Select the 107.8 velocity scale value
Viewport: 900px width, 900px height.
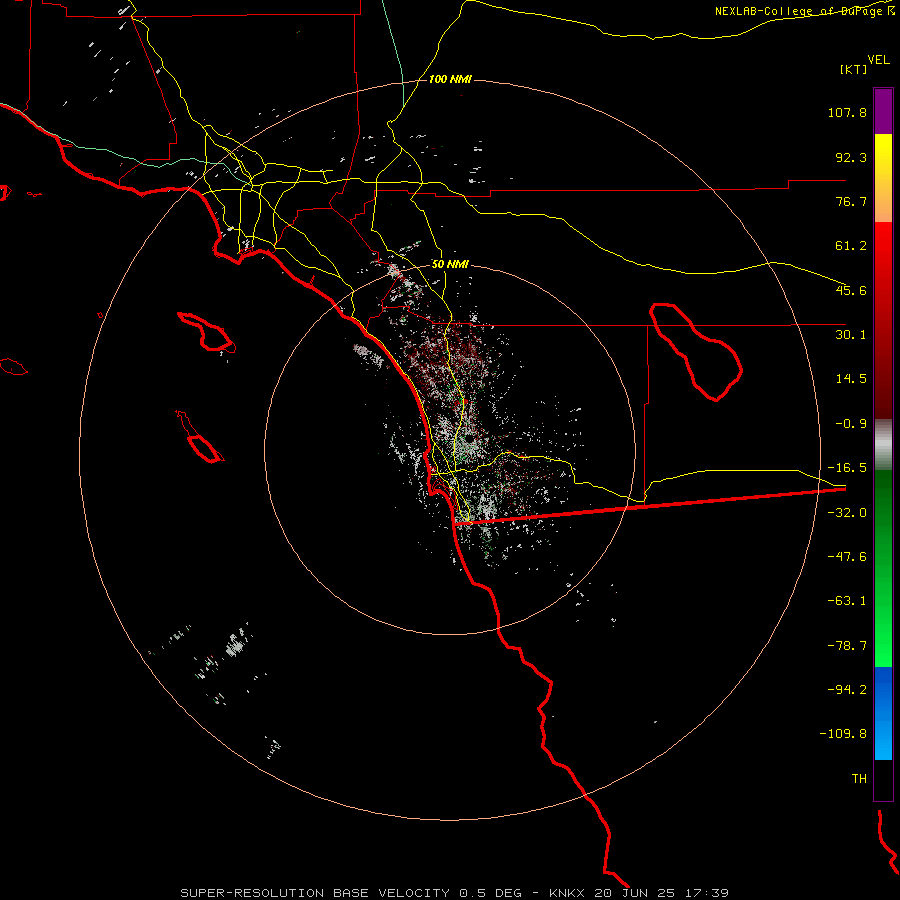[x=847, y=112]
